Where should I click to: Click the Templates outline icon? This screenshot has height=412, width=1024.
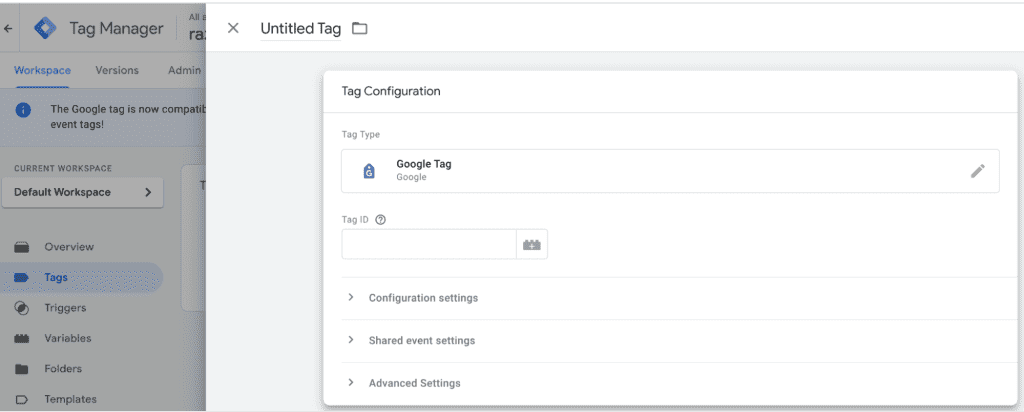(x=22, y=399)
